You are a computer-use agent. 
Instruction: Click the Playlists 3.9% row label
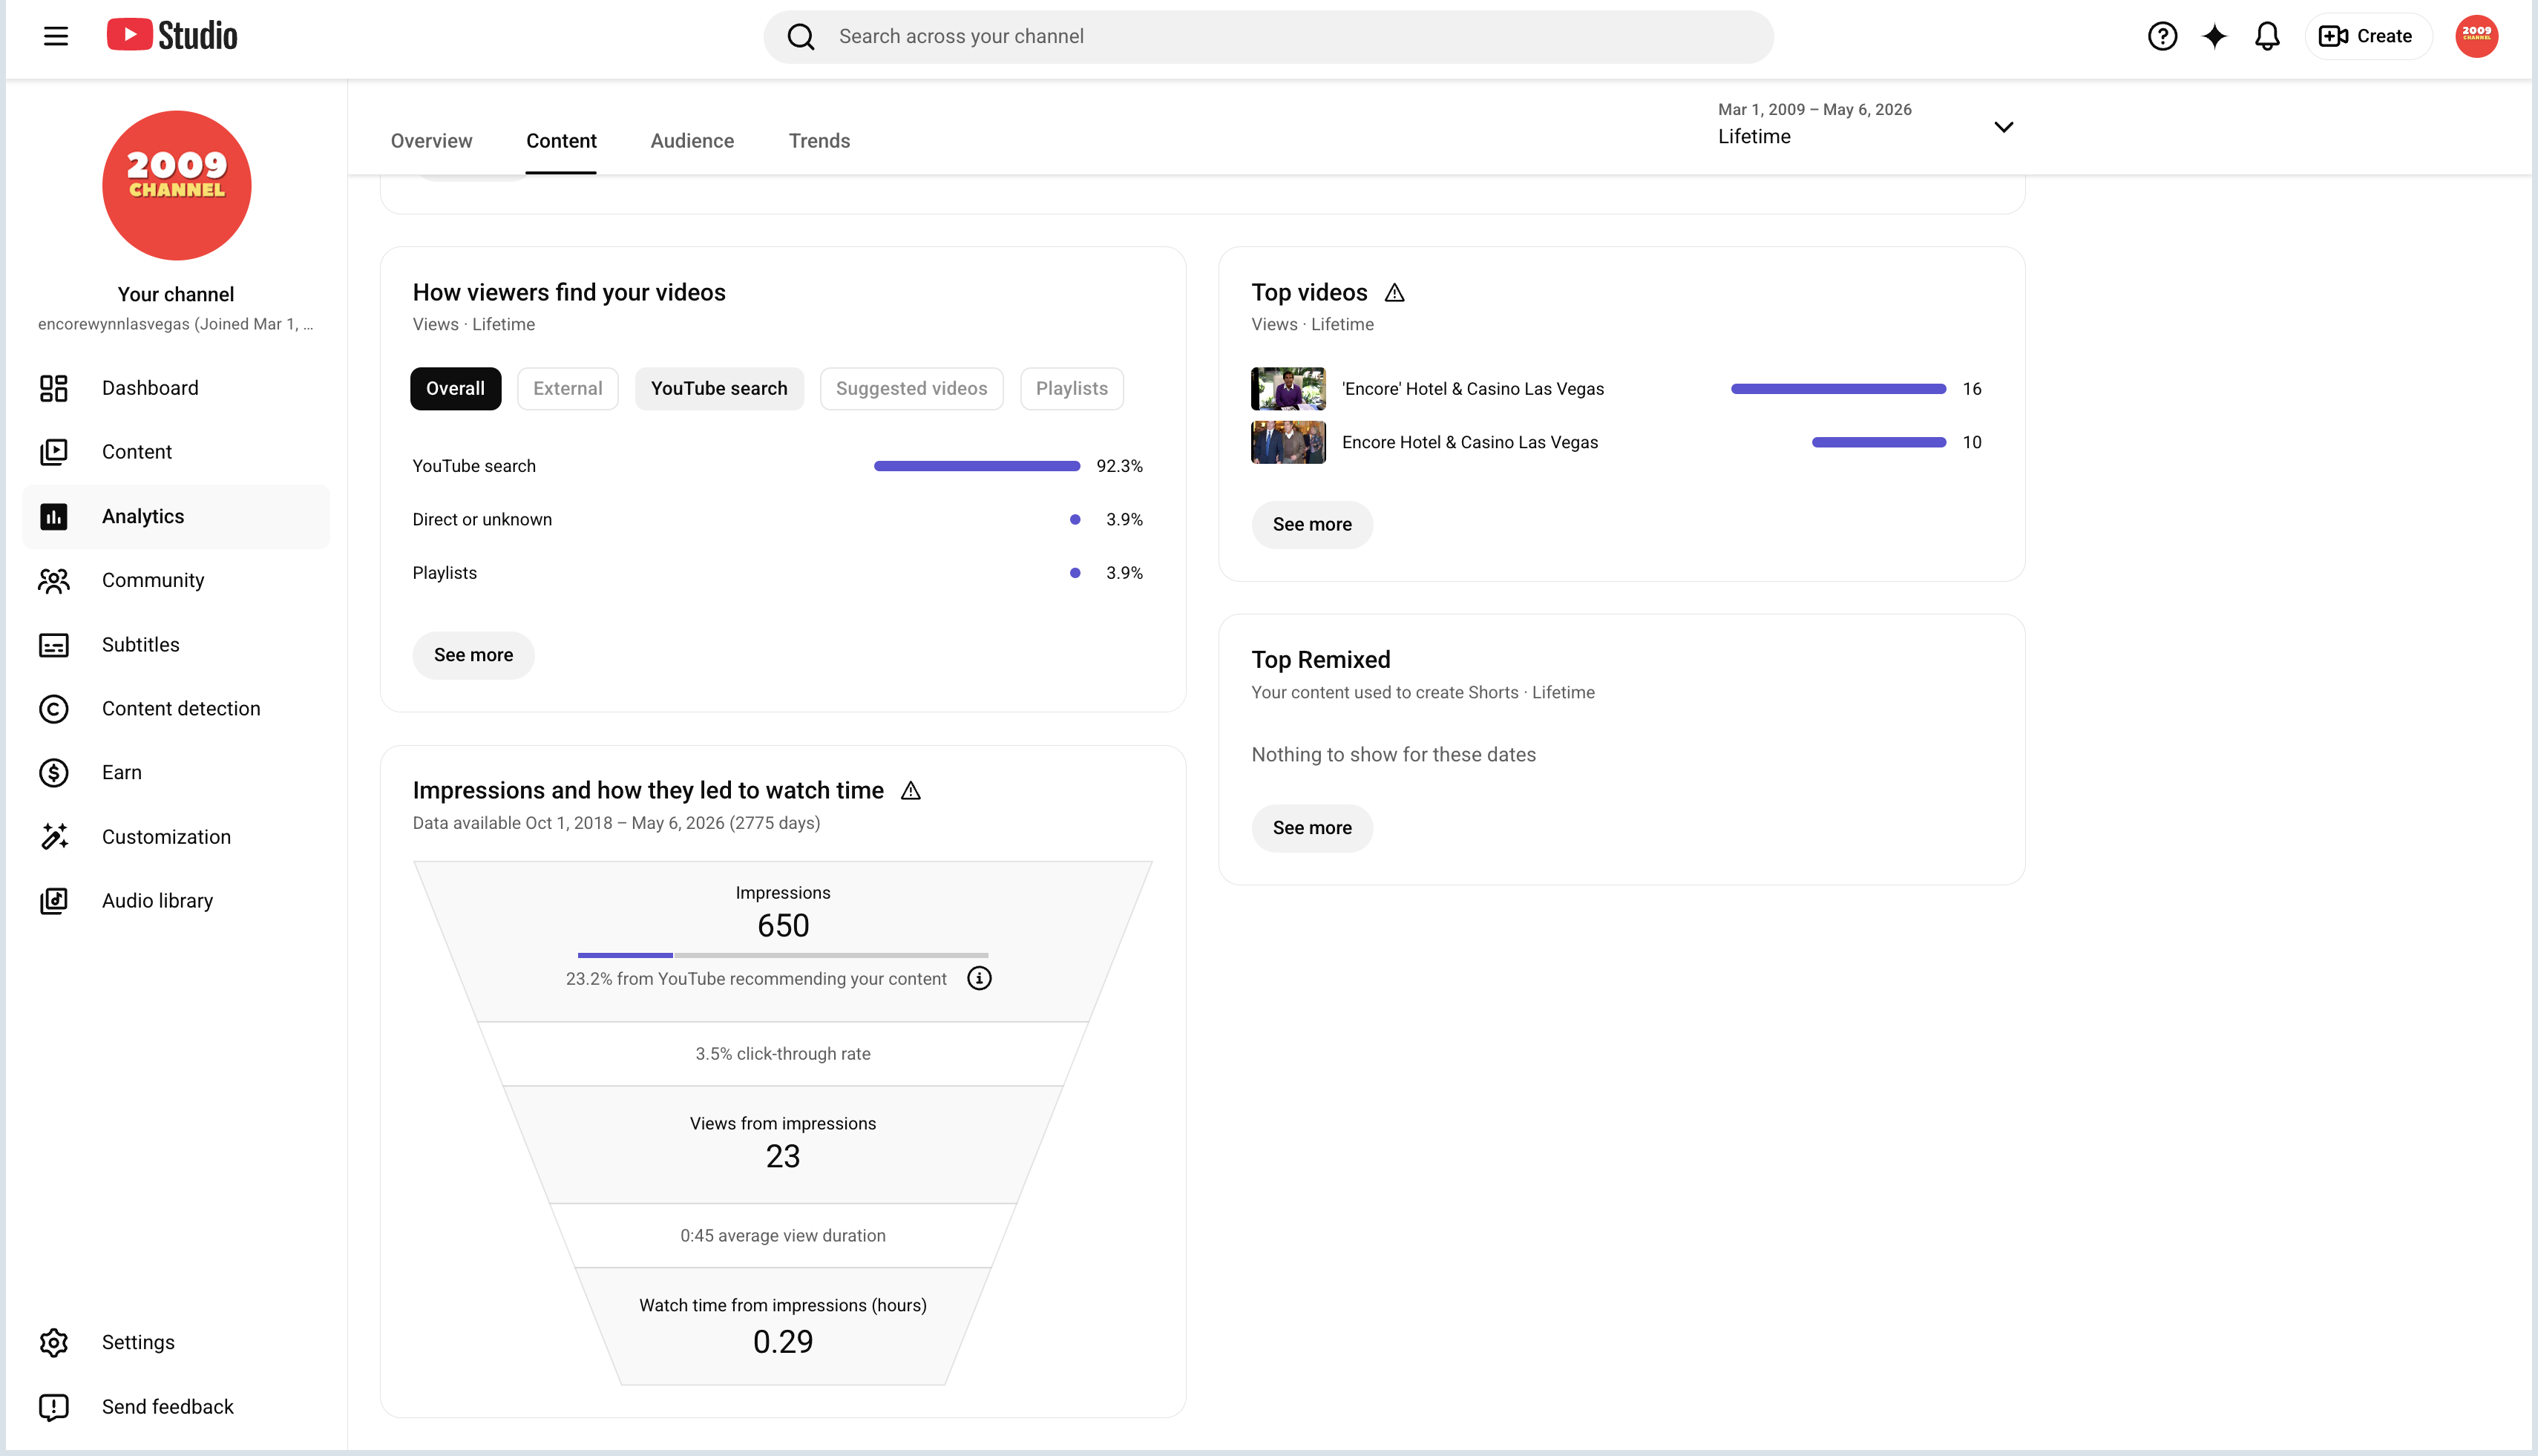click(x=445, y=573)
